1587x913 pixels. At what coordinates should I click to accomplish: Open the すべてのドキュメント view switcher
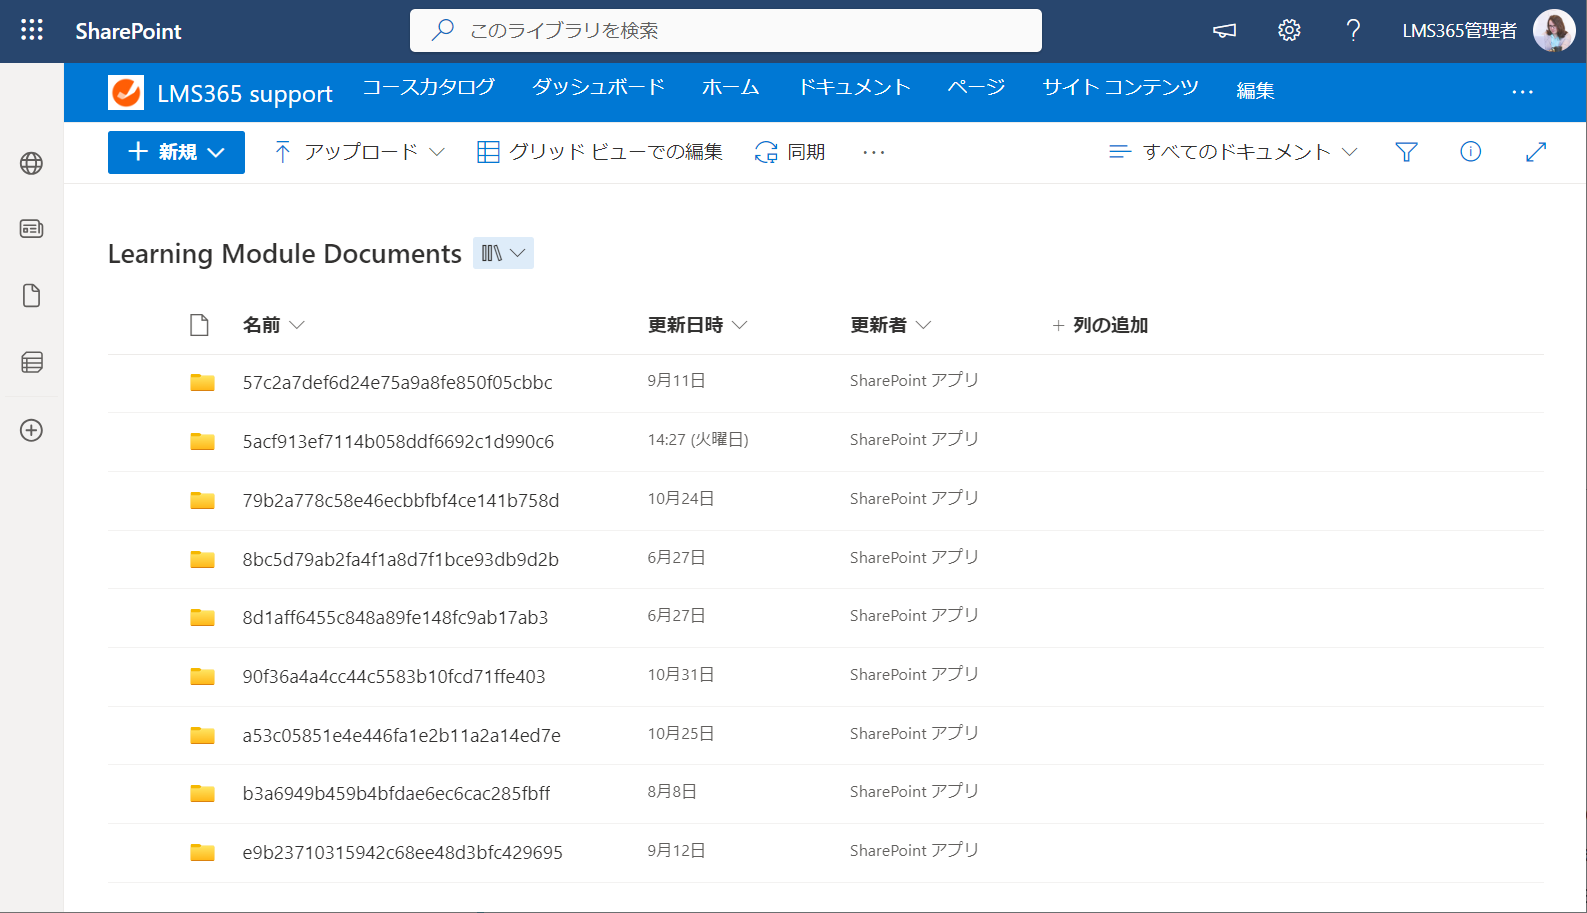click(1233, 152)
